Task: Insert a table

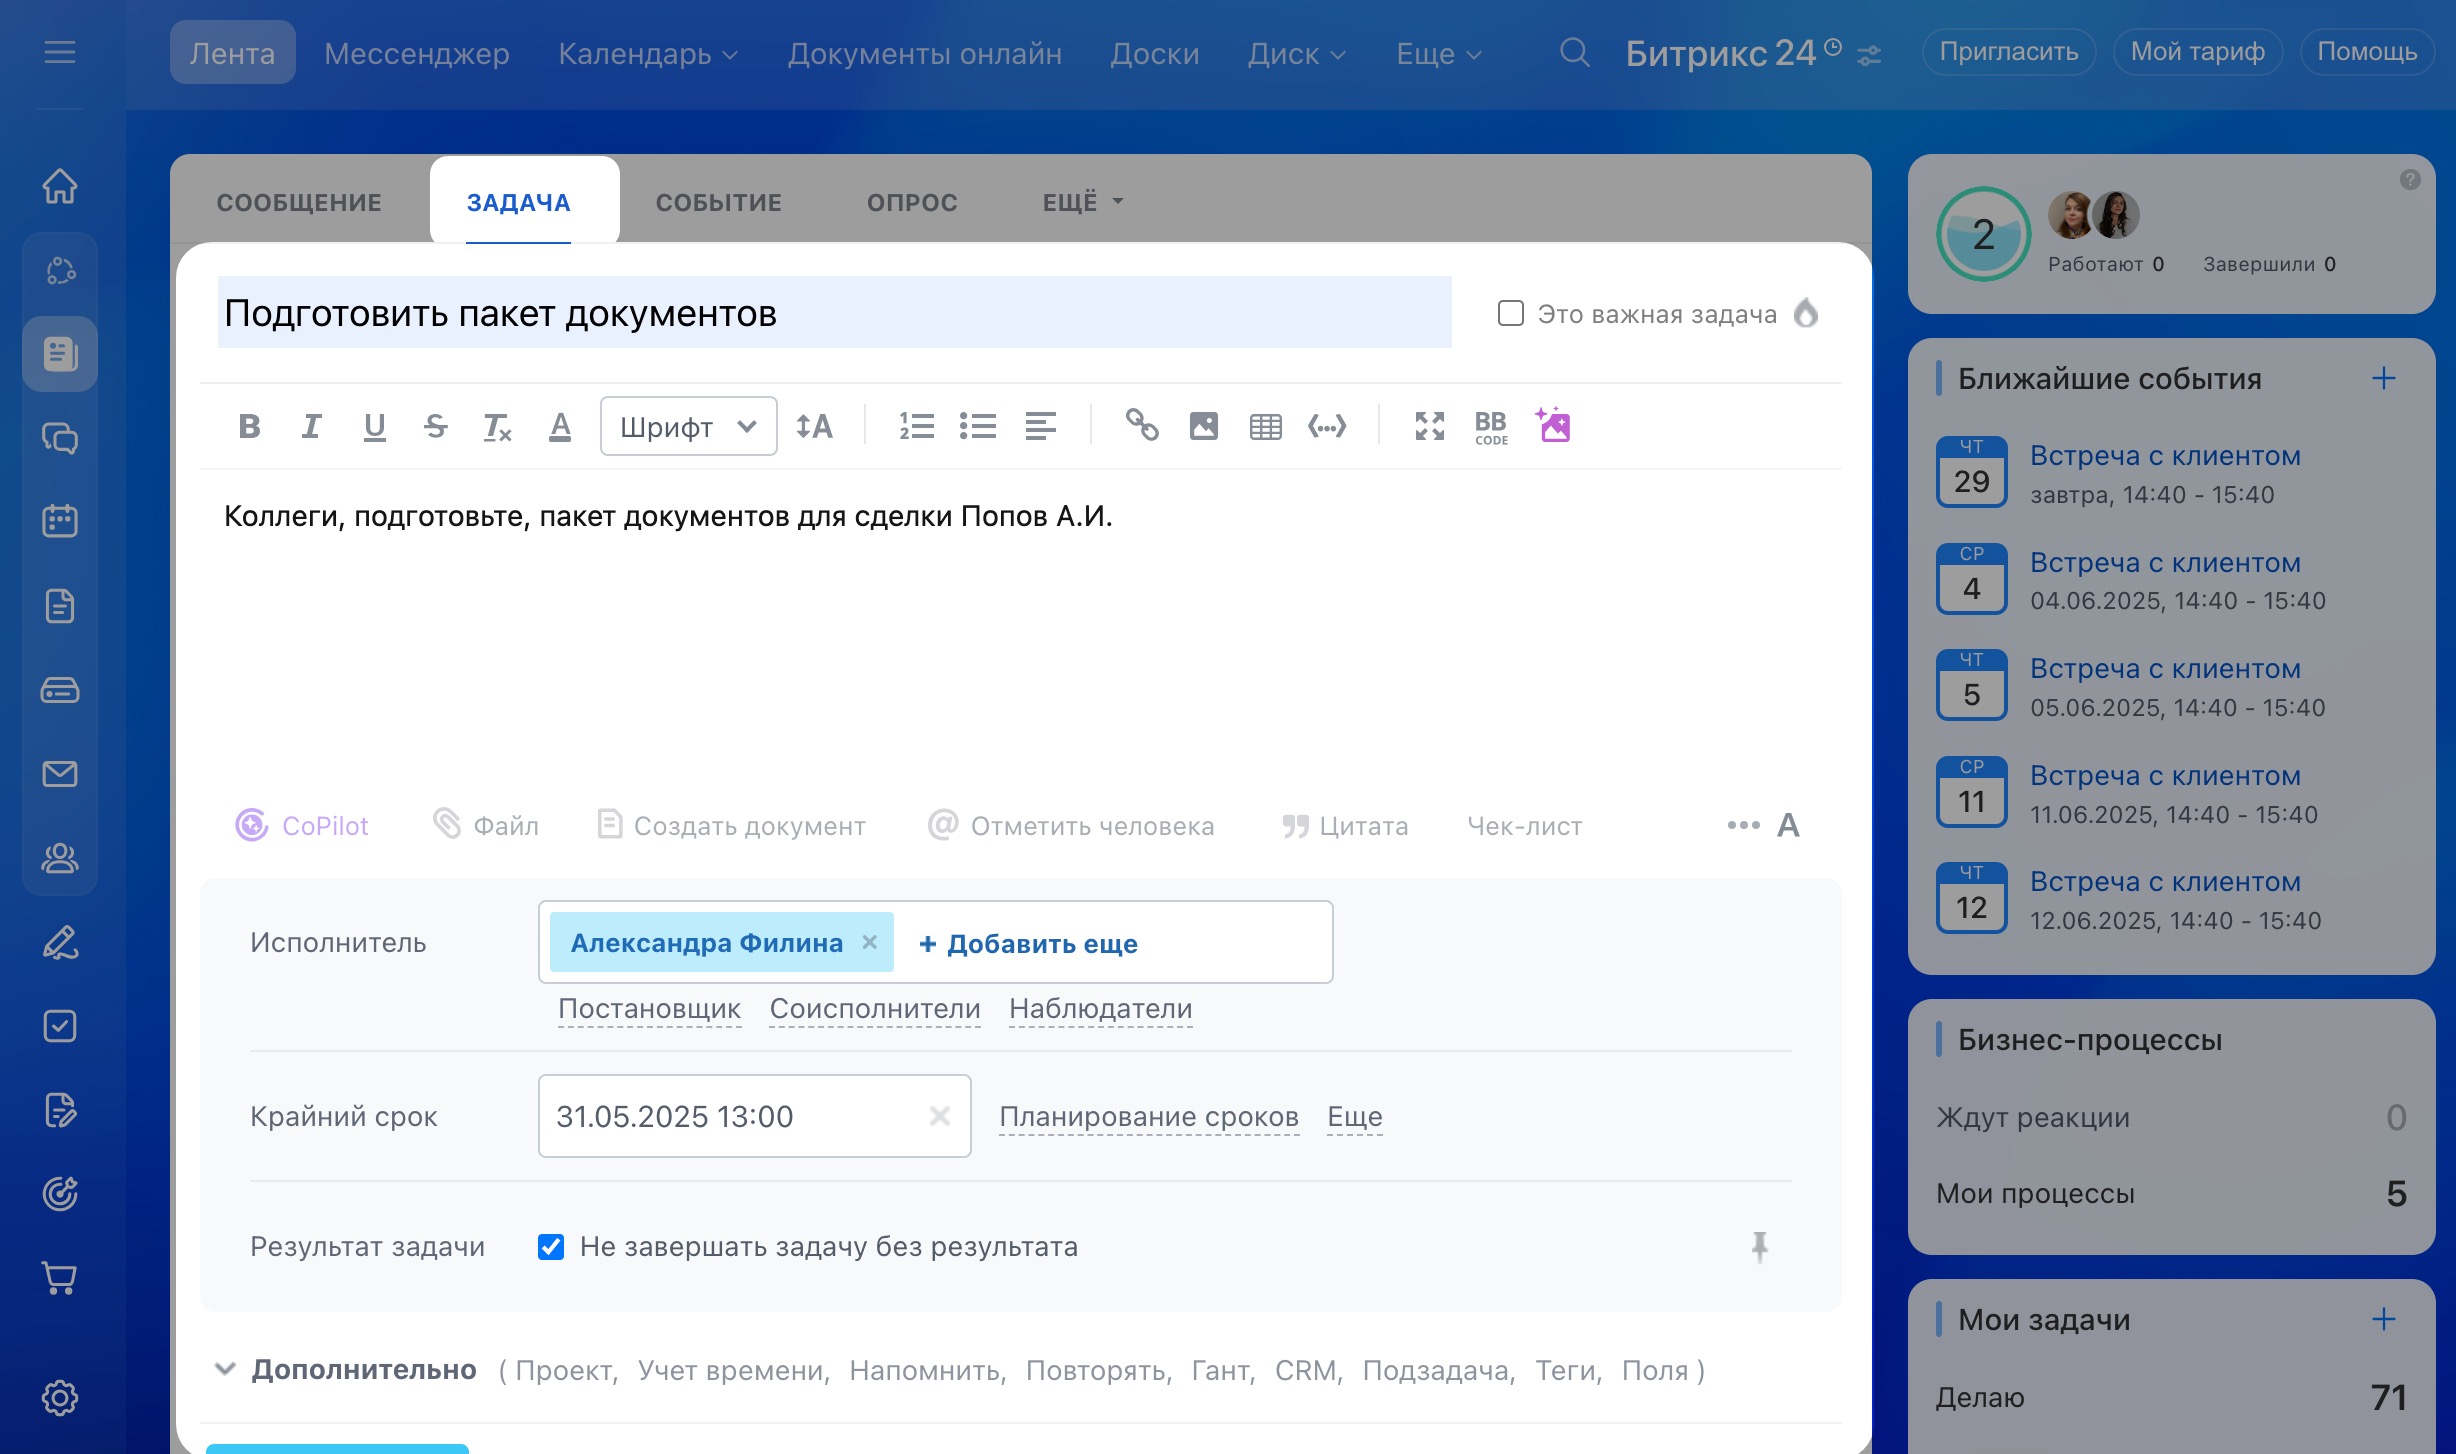Action: point(1265,426)
